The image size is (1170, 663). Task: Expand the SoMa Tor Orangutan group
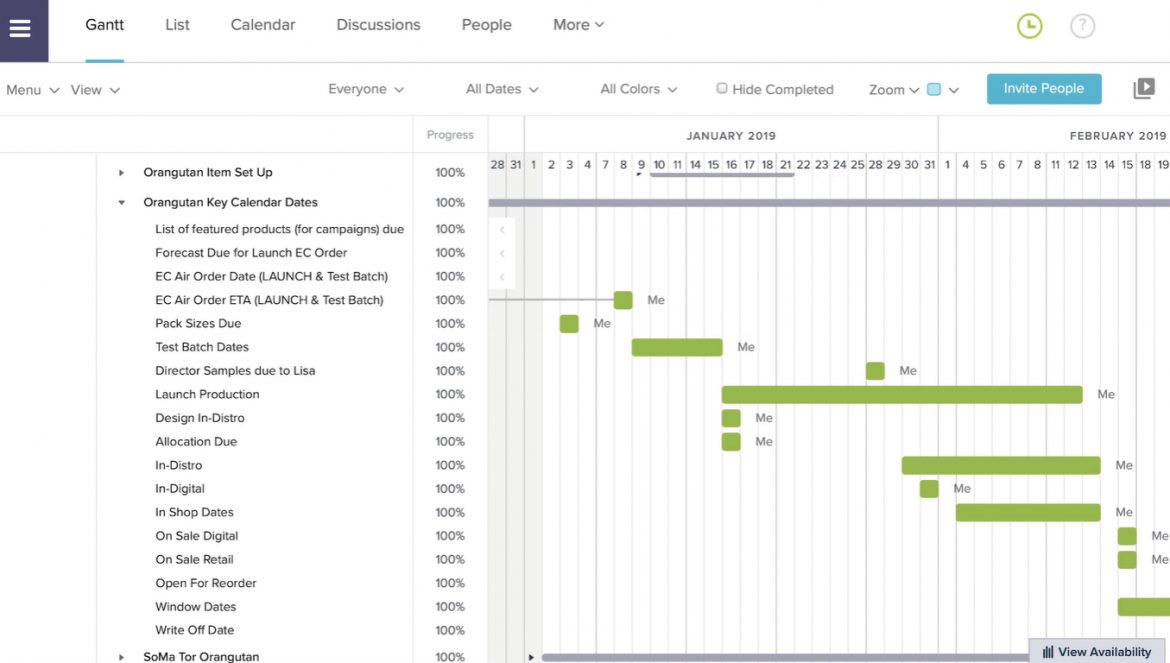click(121, 657)
